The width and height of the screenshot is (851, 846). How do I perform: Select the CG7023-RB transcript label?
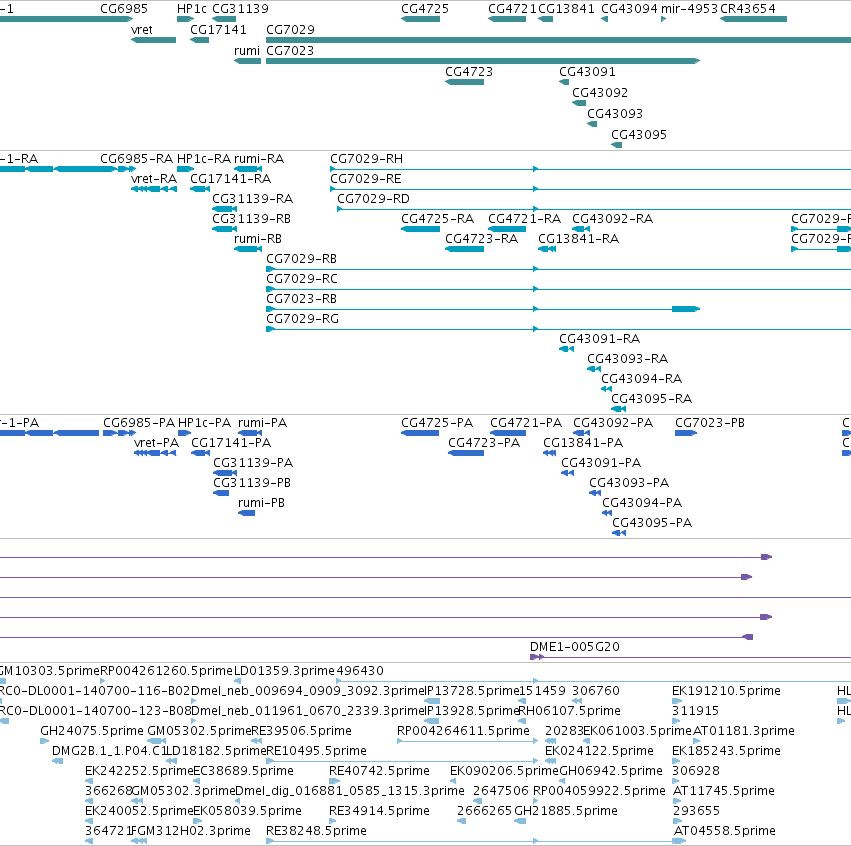click(301, 300)
